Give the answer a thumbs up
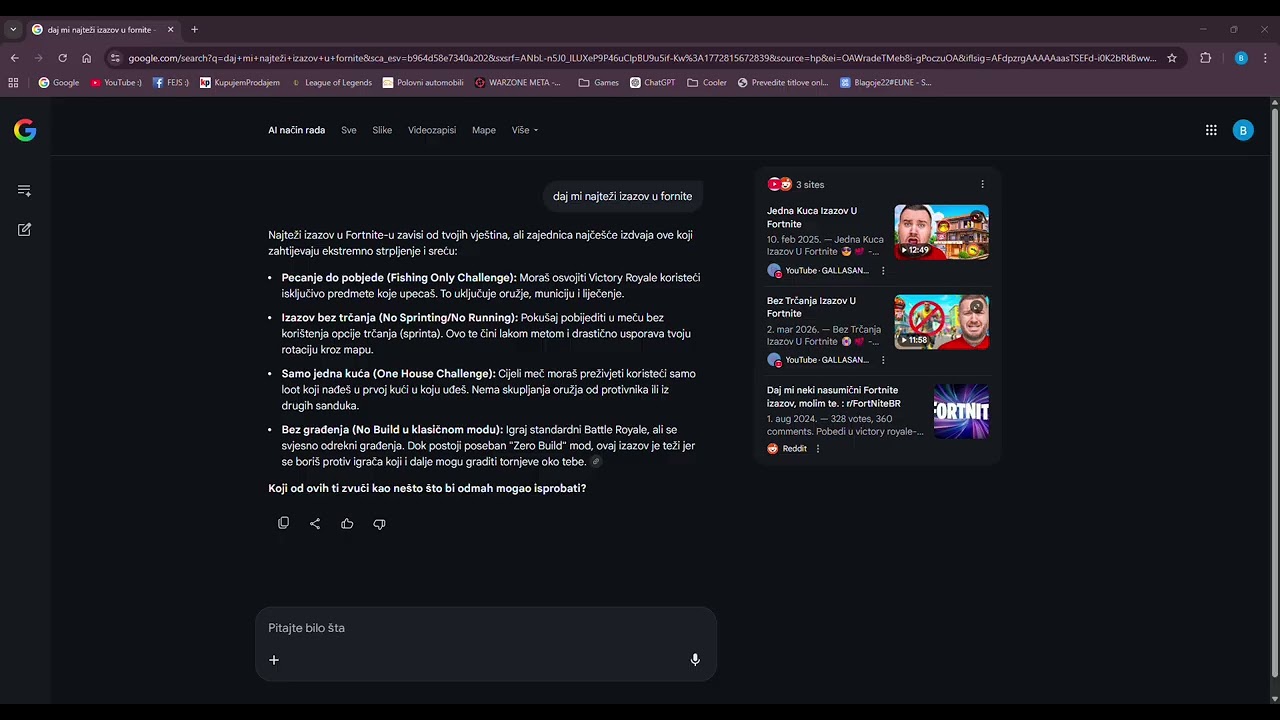Image resolution: width=1280 pixels, height=720 pixels. (347, 523)
